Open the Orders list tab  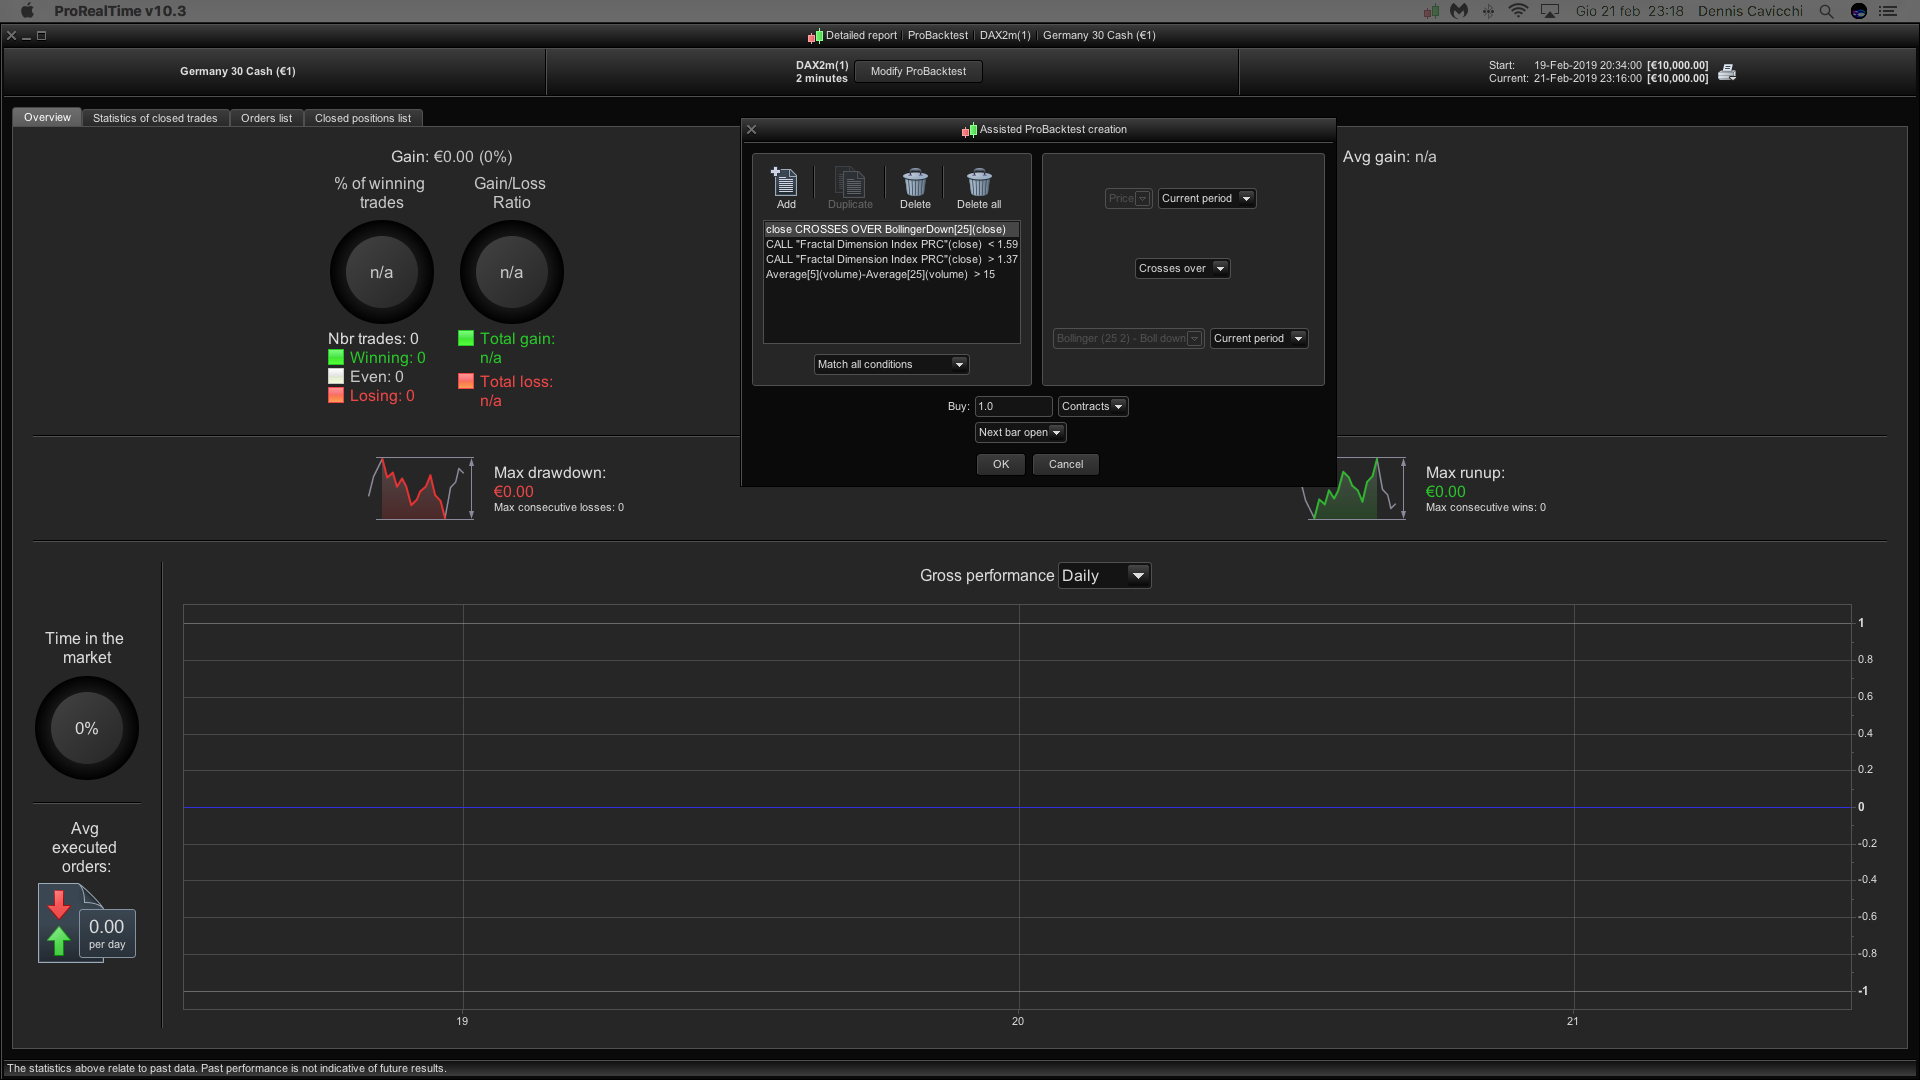tap(266, 118)
